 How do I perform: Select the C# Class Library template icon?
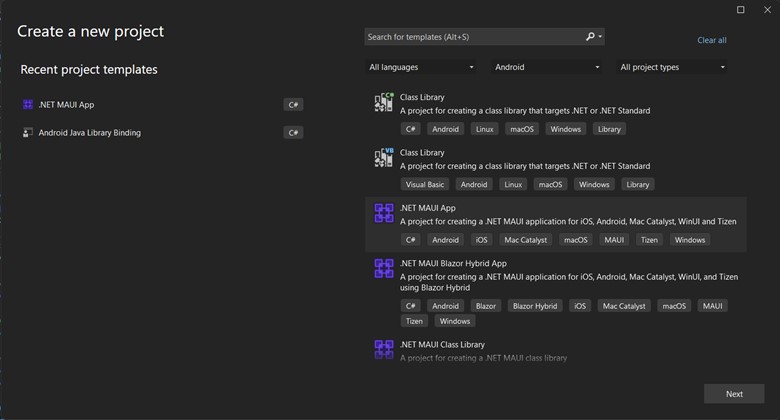pos(384,103)
